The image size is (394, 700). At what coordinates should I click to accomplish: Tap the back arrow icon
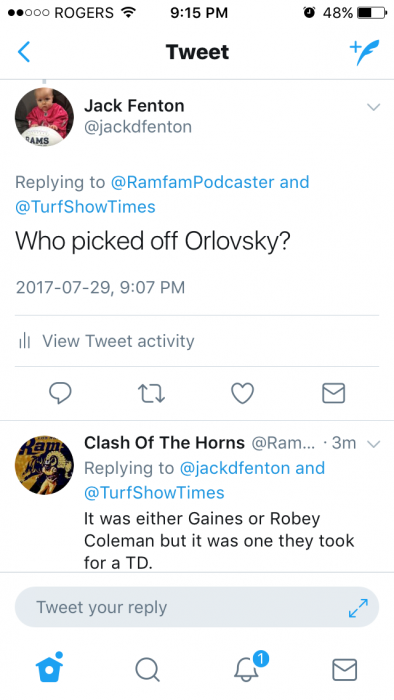(24, 52)
